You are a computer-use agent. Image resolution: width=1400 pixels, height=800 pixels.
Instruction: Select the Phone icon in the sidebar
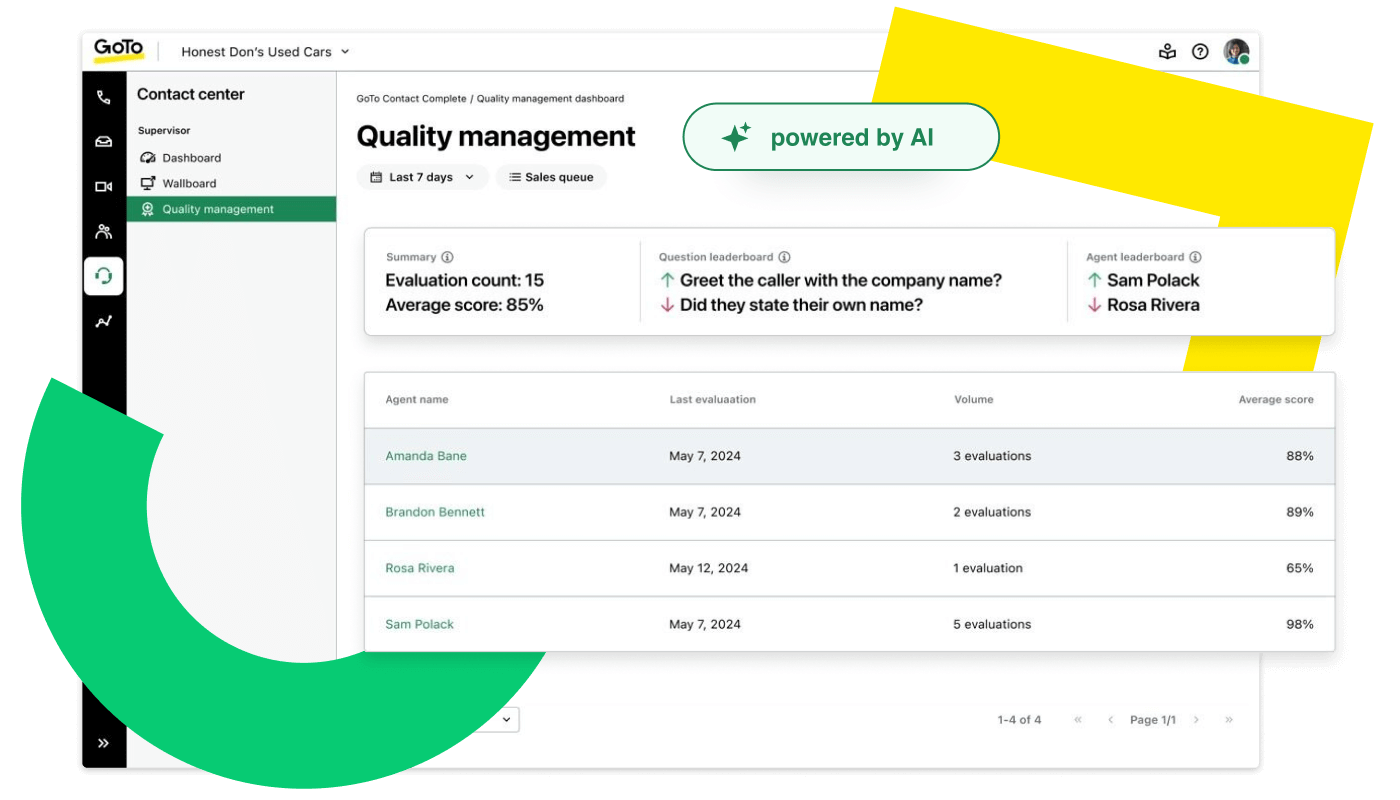103,96
